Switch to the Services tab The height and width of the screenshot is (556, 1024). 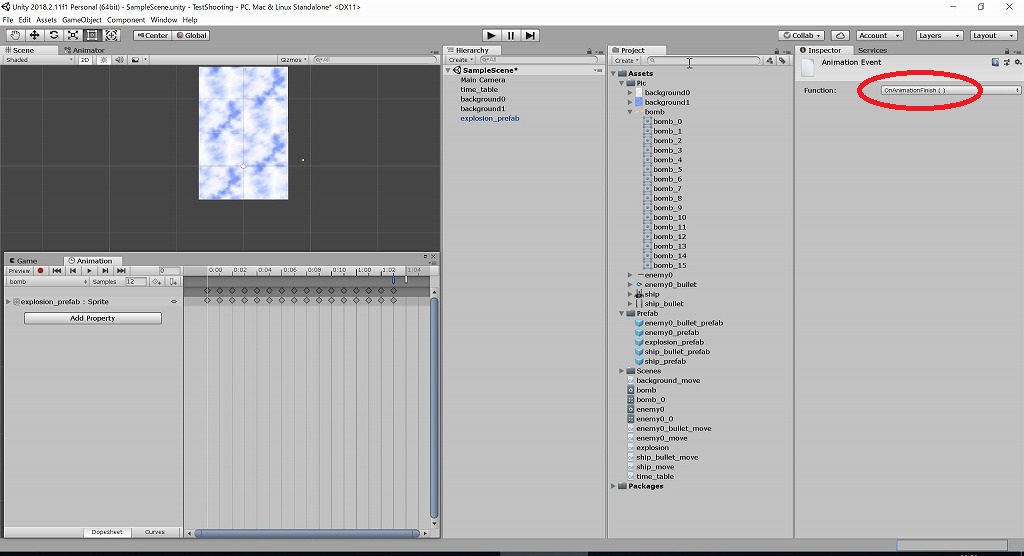click(x=872, y=50)
